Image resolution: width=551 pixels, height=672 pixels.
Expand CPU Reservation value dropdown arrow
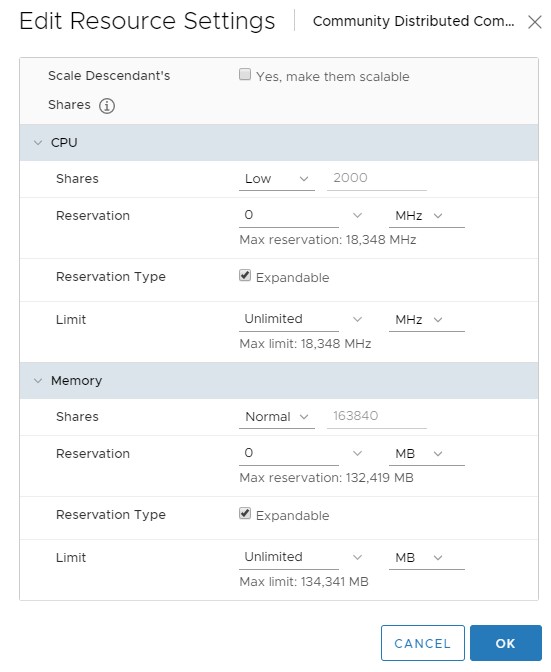point(357,216)
